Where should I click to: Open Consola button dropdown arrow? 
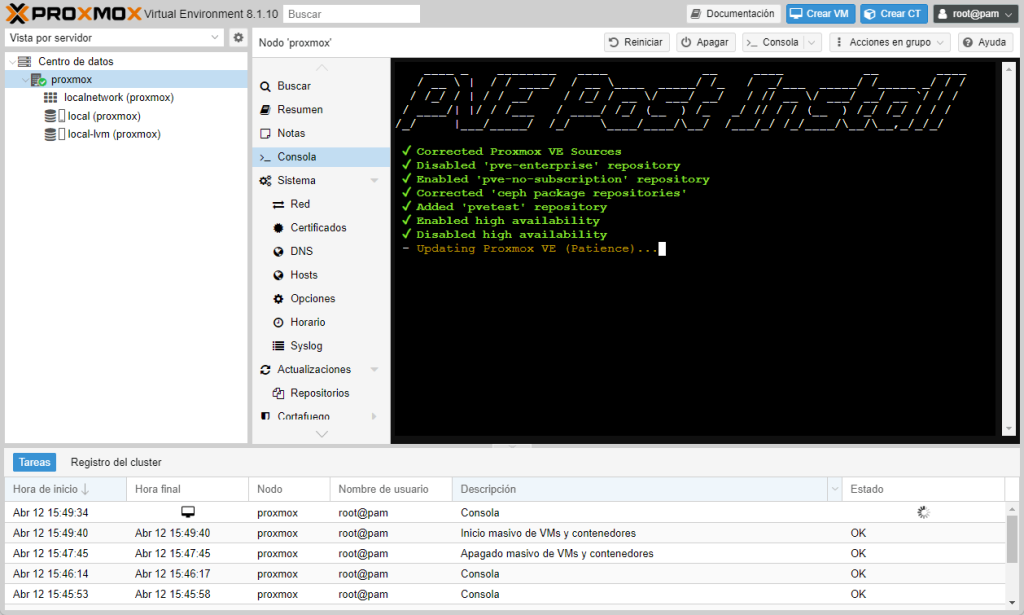pos(812,42)
